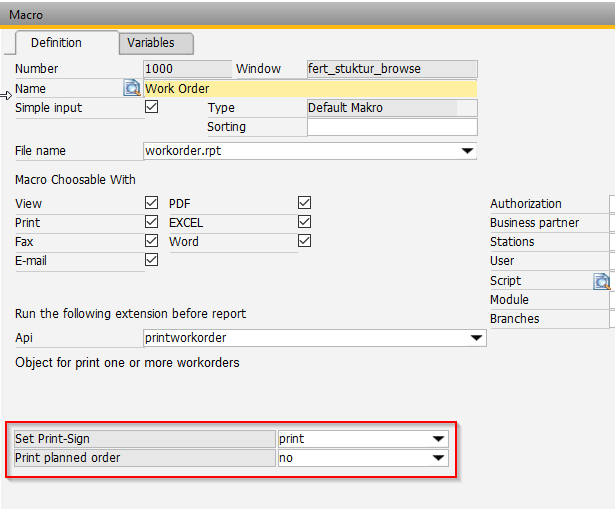
Task: Toggle the Word export checkbox
Action: point(305,241)
